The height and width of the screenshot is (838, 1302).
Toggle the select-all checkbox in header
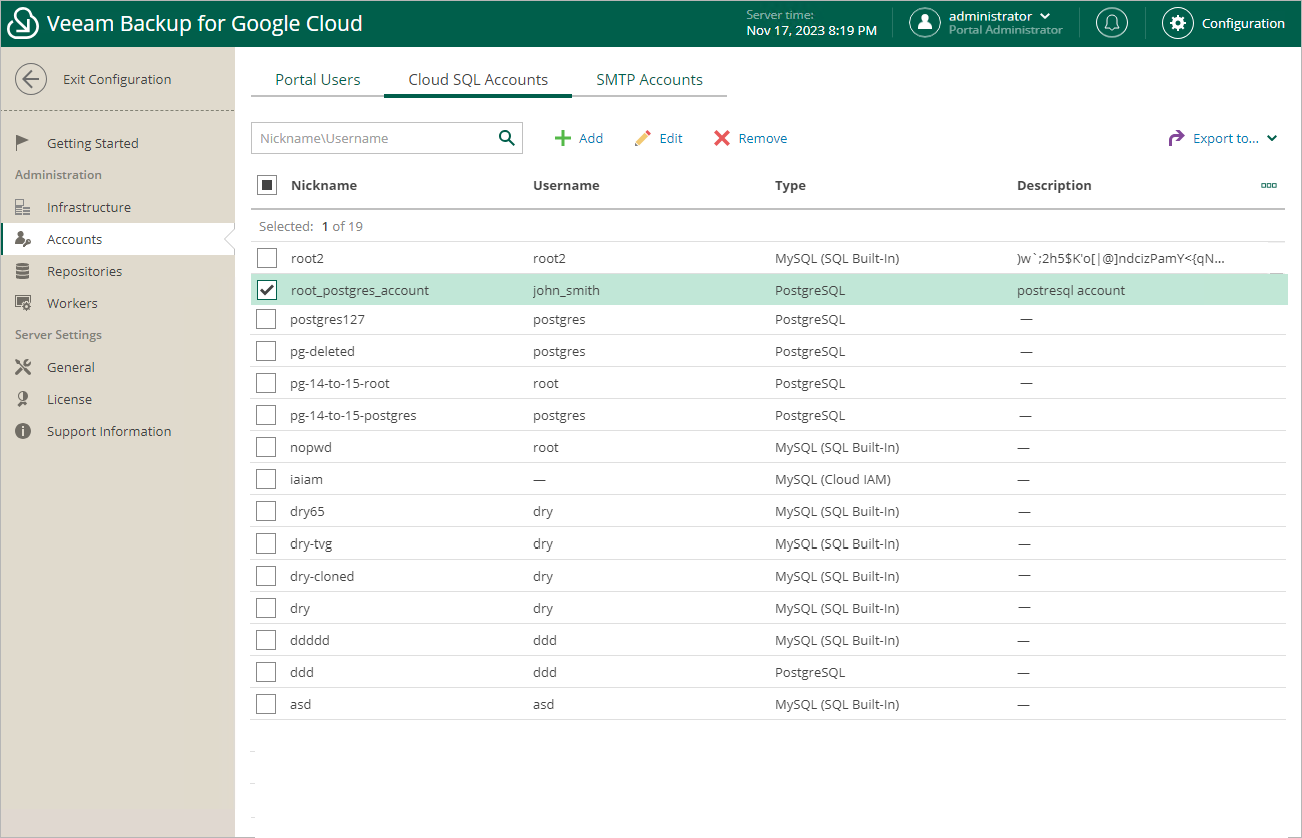(267, 185)
